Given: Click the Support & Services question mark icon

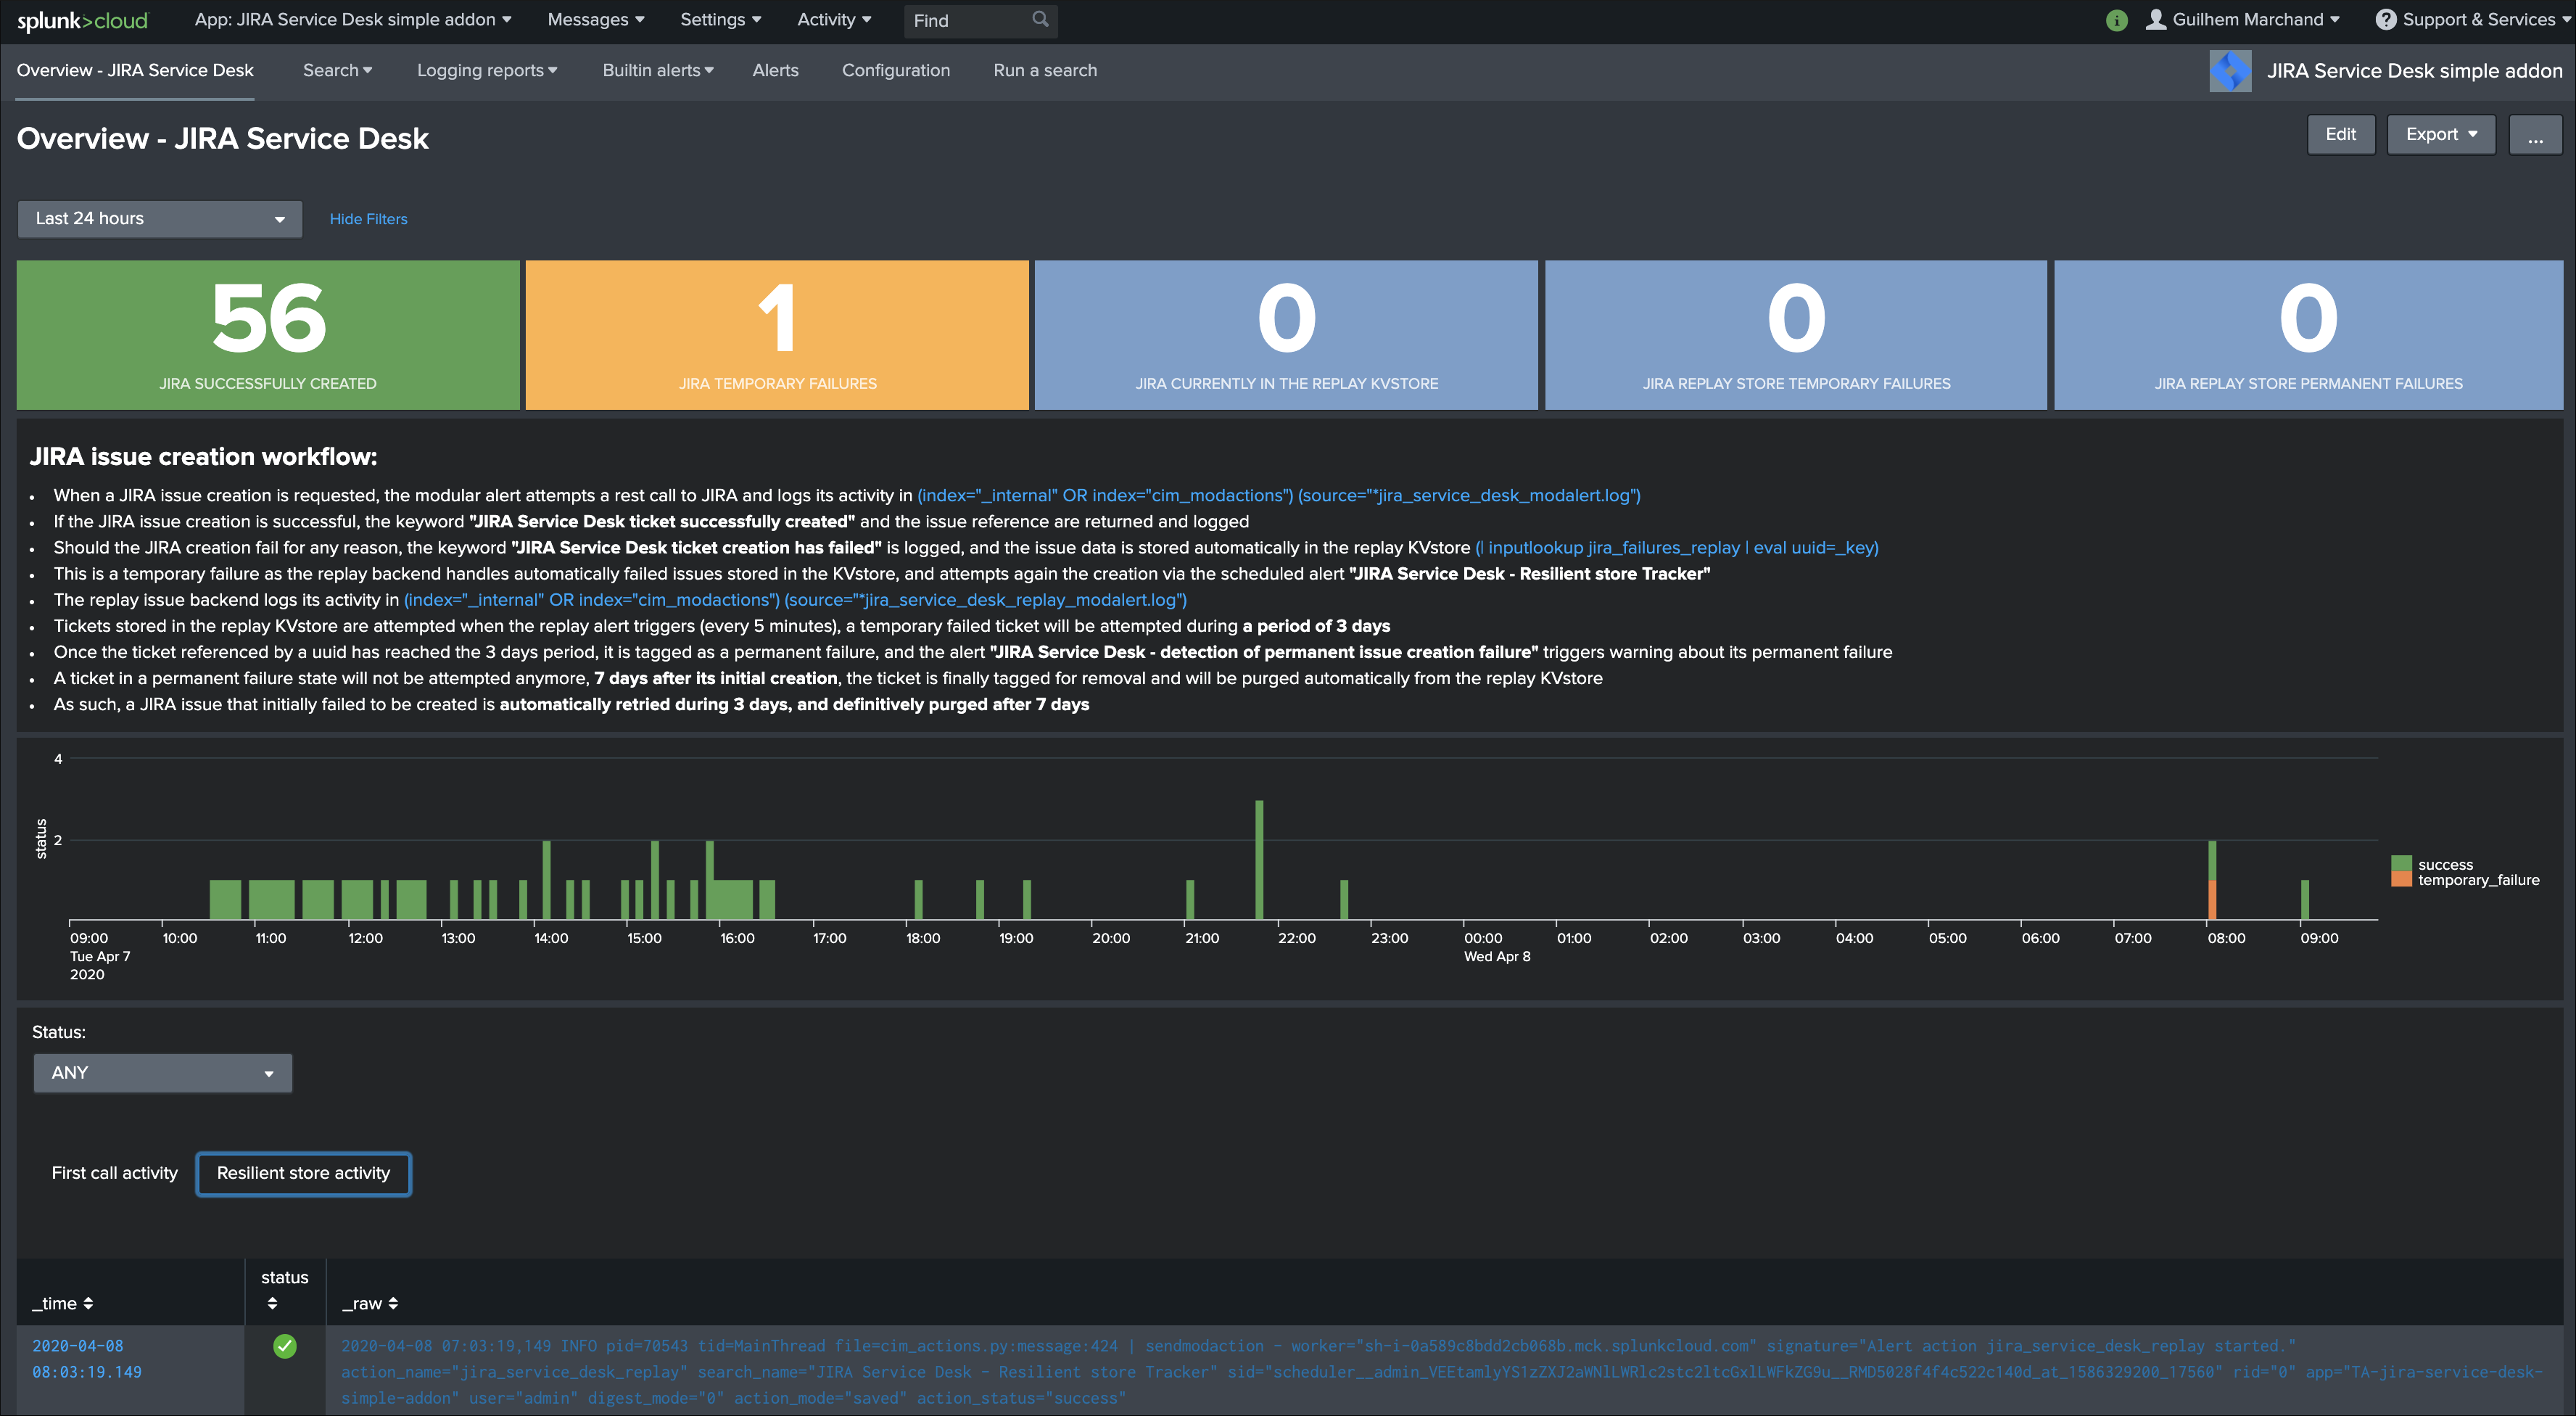Looking at the screenshot, I should [x=2385, y=19].
